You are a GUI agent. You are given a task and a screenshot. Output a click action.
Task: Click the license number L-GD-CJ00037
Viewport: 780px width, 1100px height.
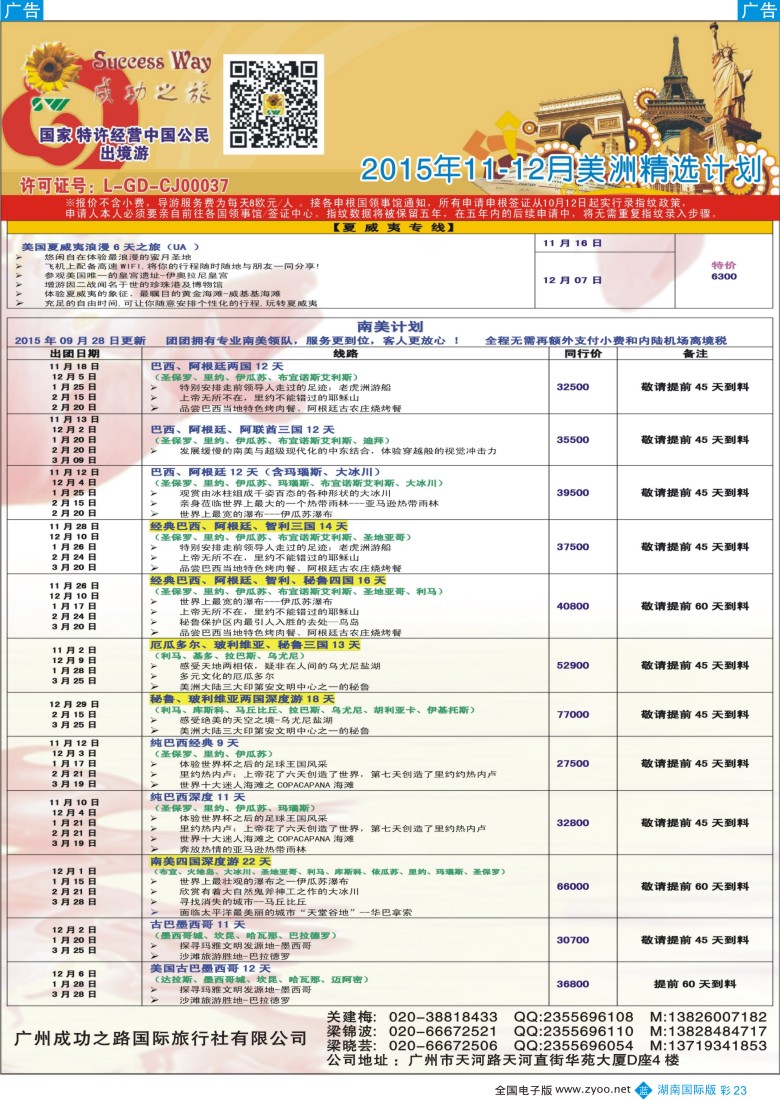click(166, 185)
